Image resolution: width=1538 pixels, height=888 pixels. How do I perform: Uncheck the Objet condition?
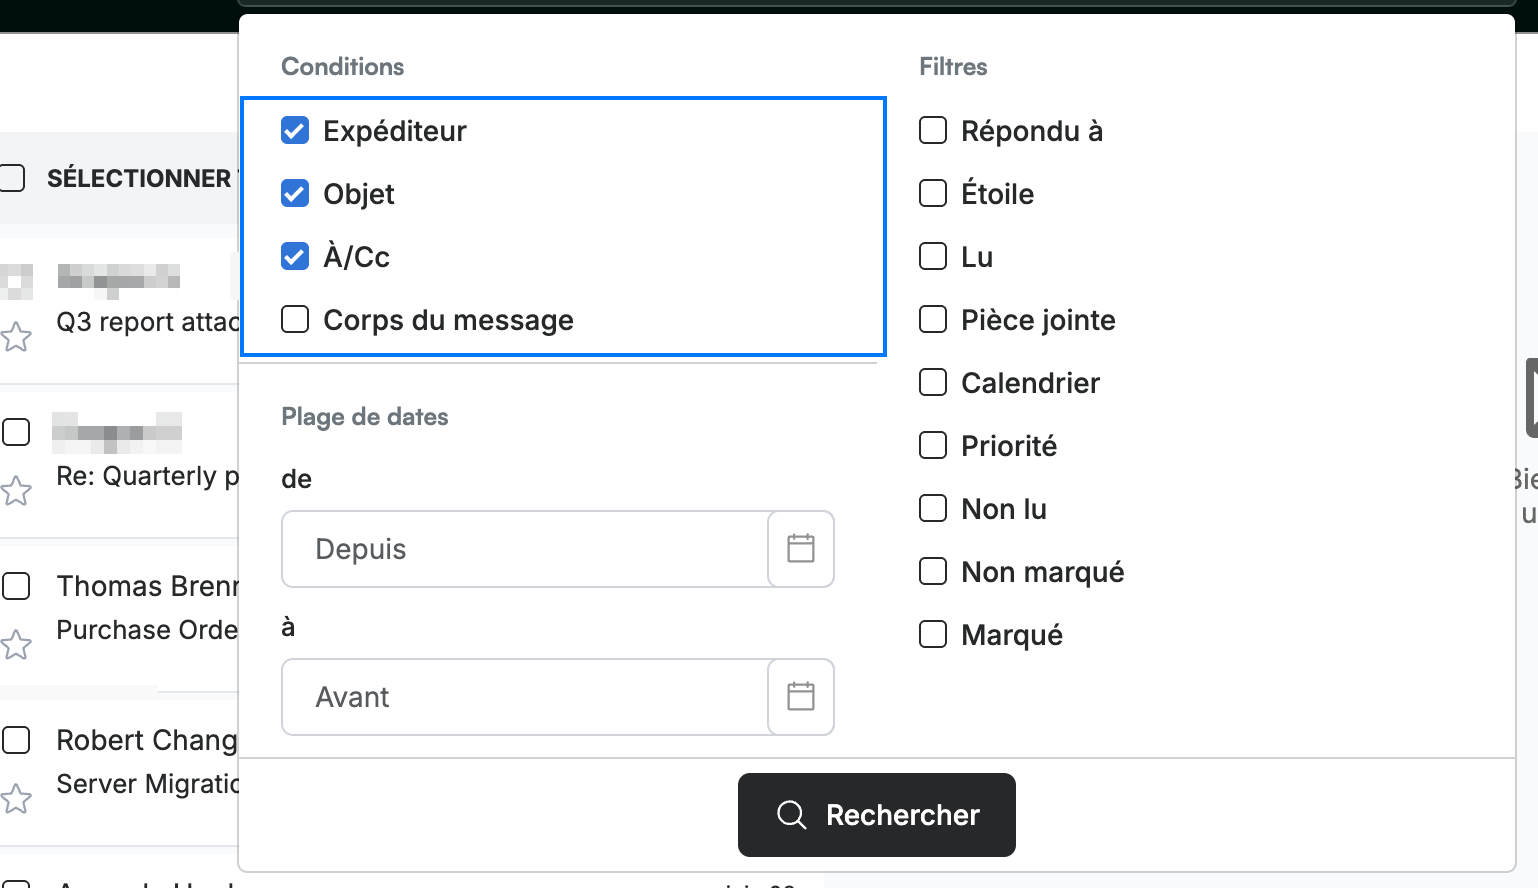[x=295, y=194]
